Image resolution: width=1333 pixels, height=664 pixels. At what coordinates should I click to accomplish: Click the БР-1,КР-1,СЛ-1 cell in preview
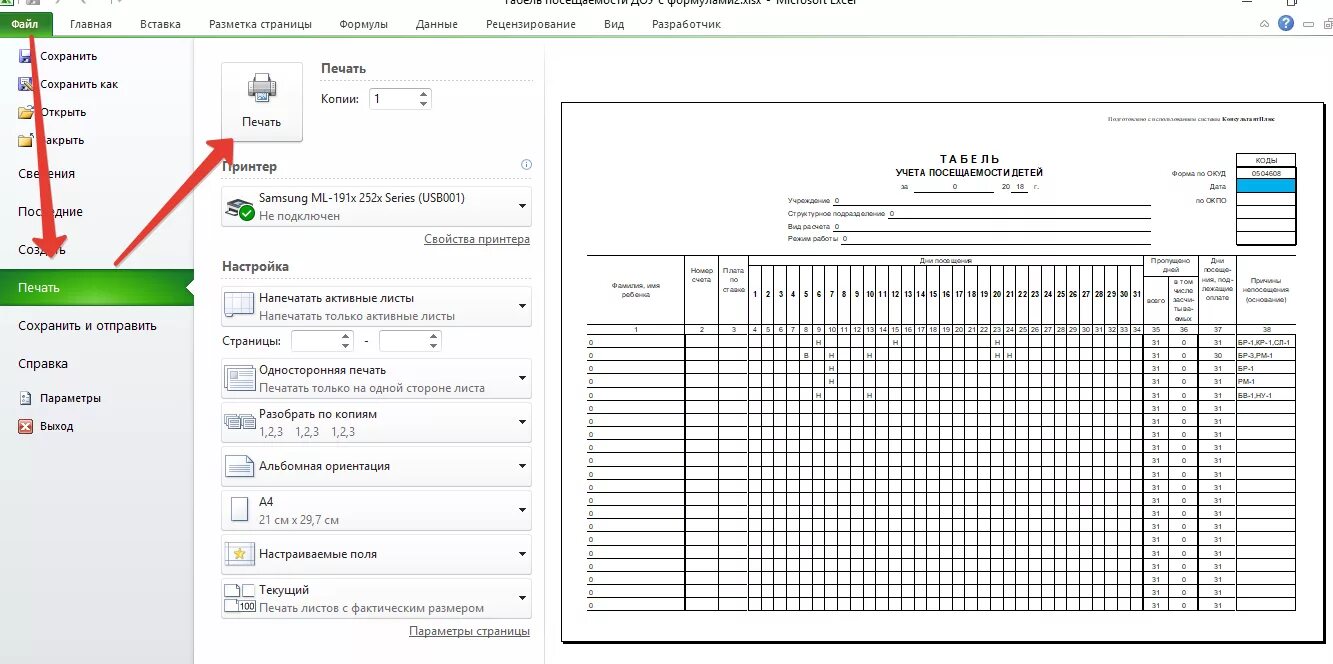pos(1266,342)
